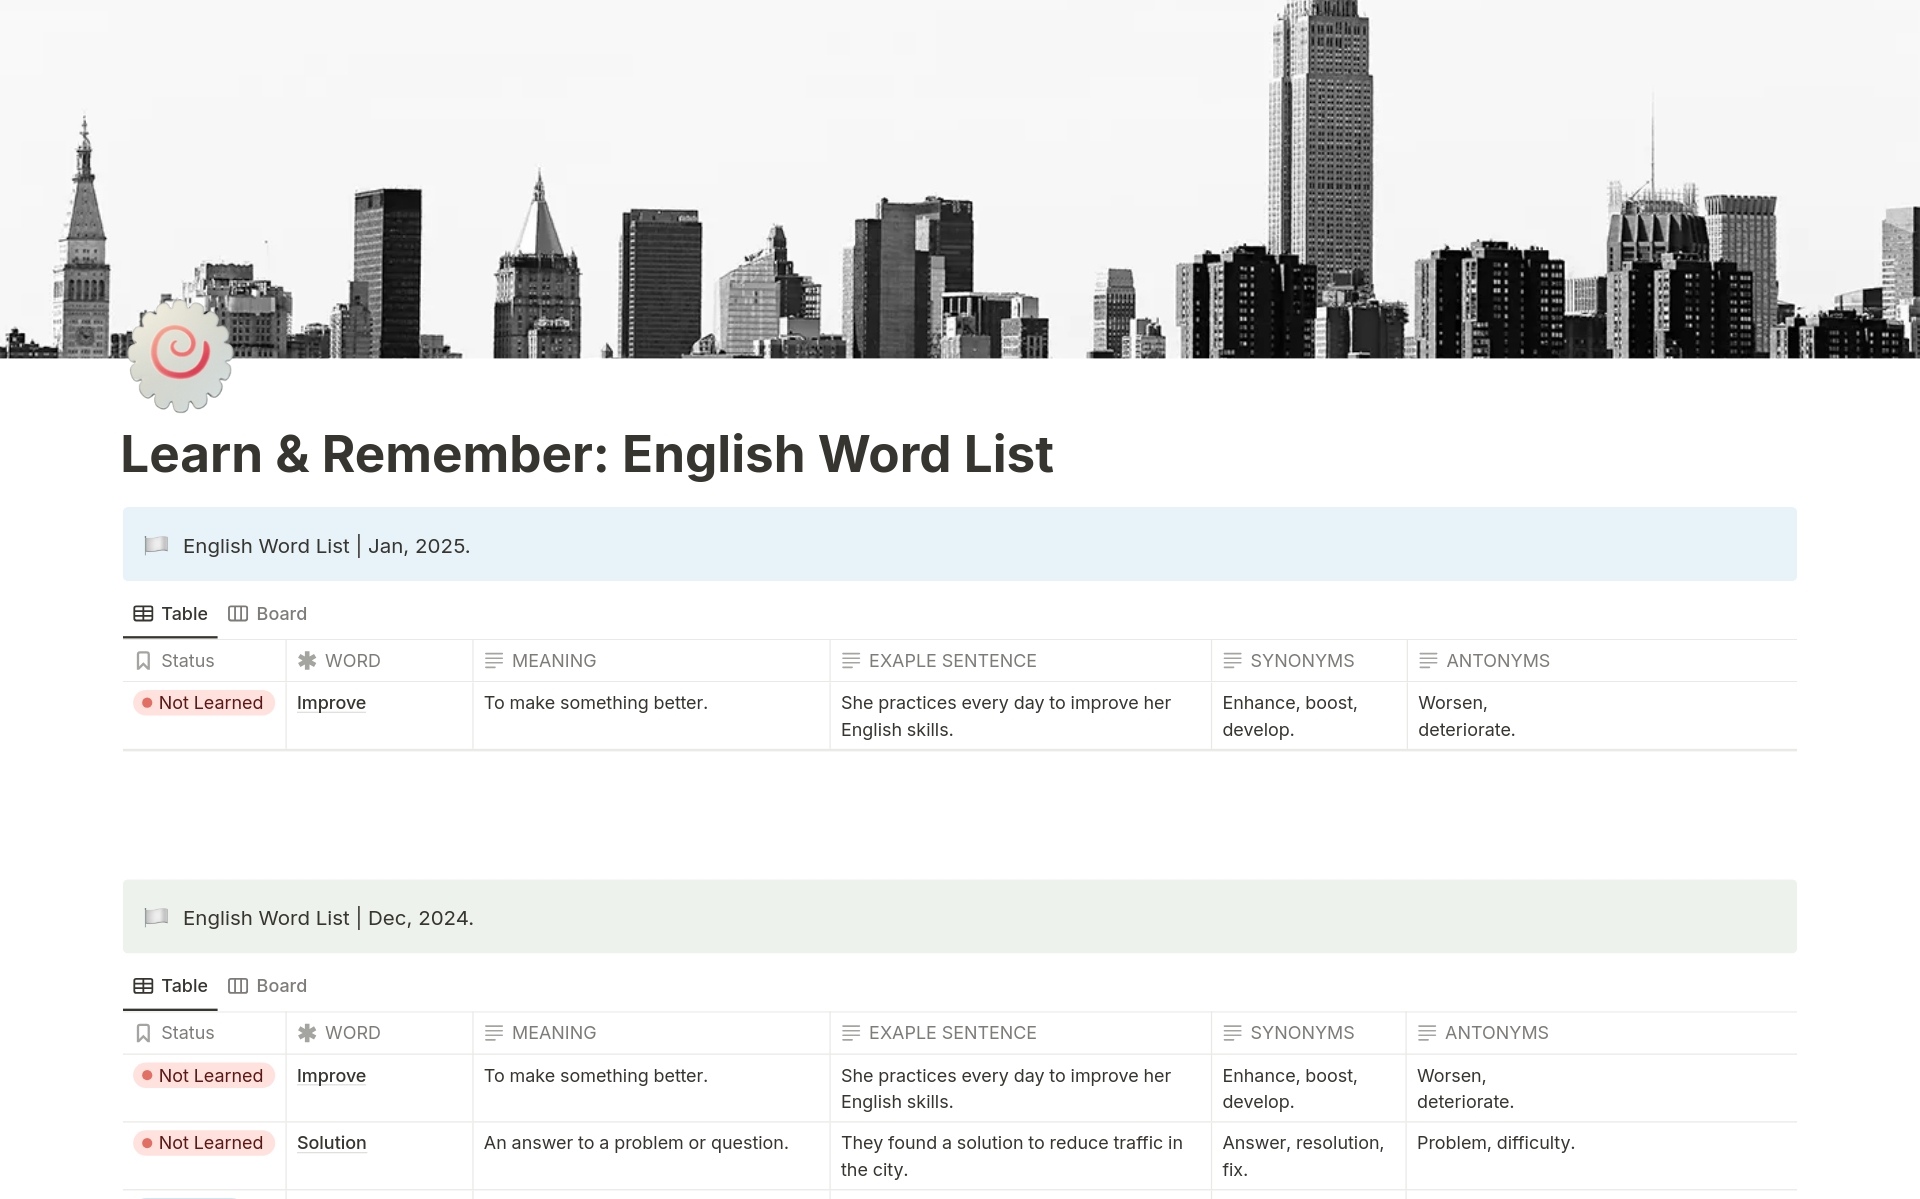
Task: Click flag icon in Jan, 2025 callout
Action: pos(156,545)
